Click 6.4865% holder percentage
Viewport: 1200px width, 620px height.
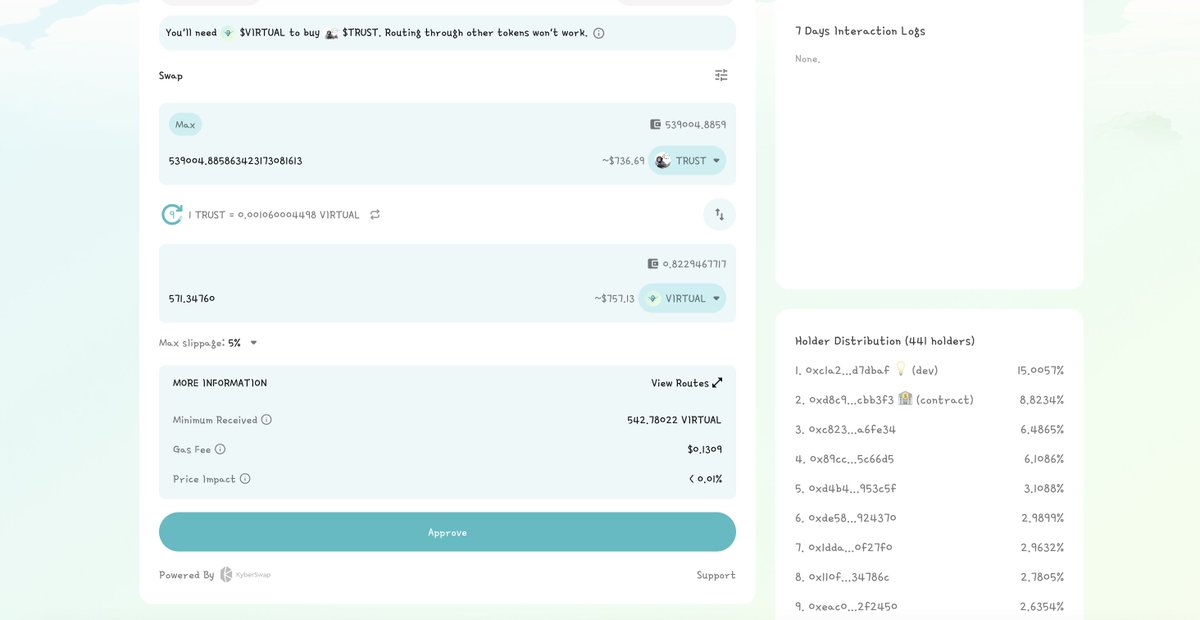click(1042, 429)
